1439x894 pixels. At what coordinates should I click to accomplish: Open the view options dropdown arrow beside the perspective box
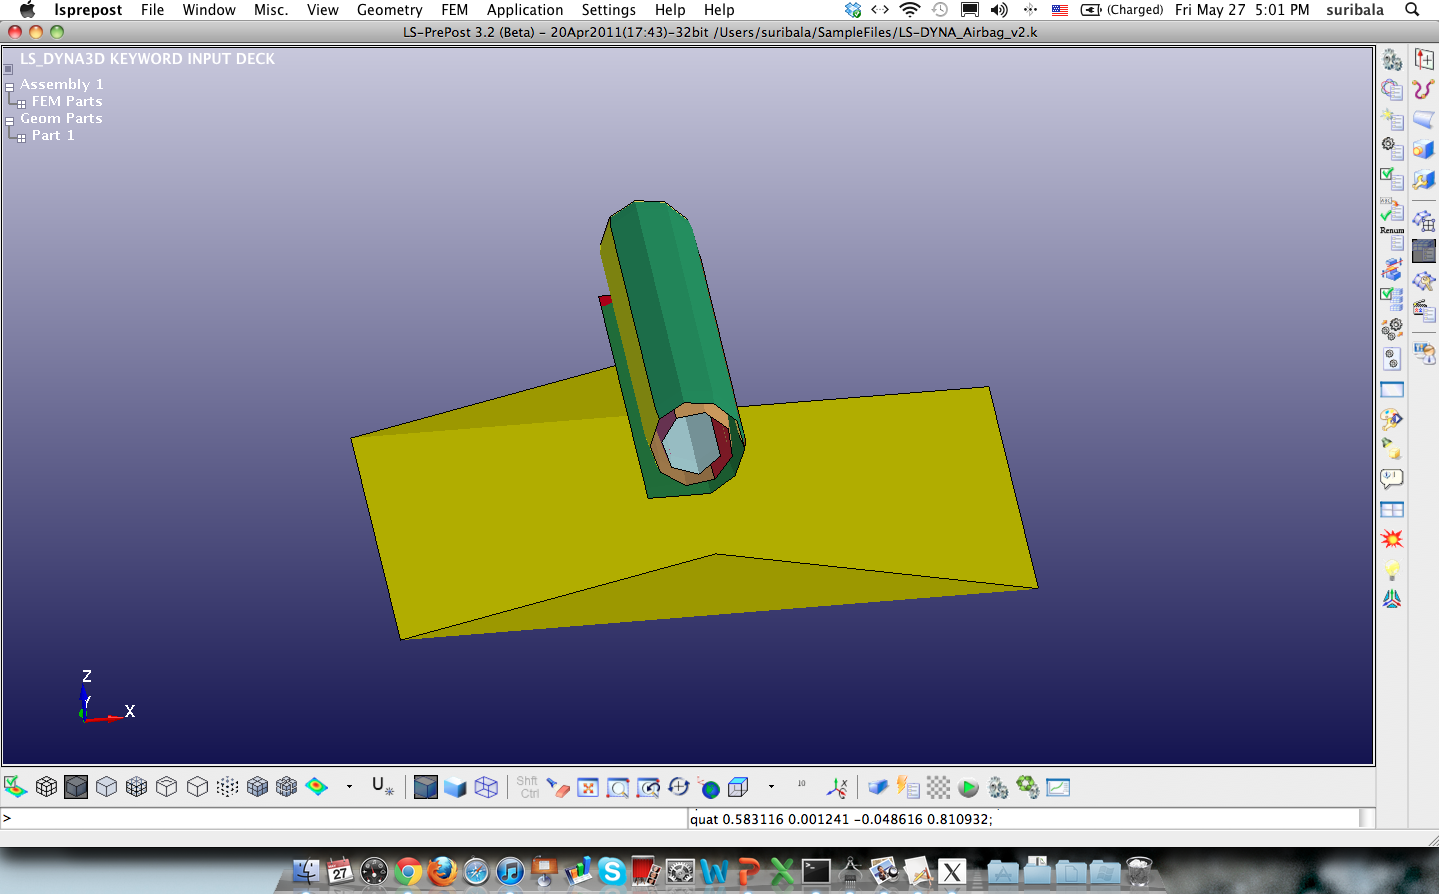coord(771,787)
